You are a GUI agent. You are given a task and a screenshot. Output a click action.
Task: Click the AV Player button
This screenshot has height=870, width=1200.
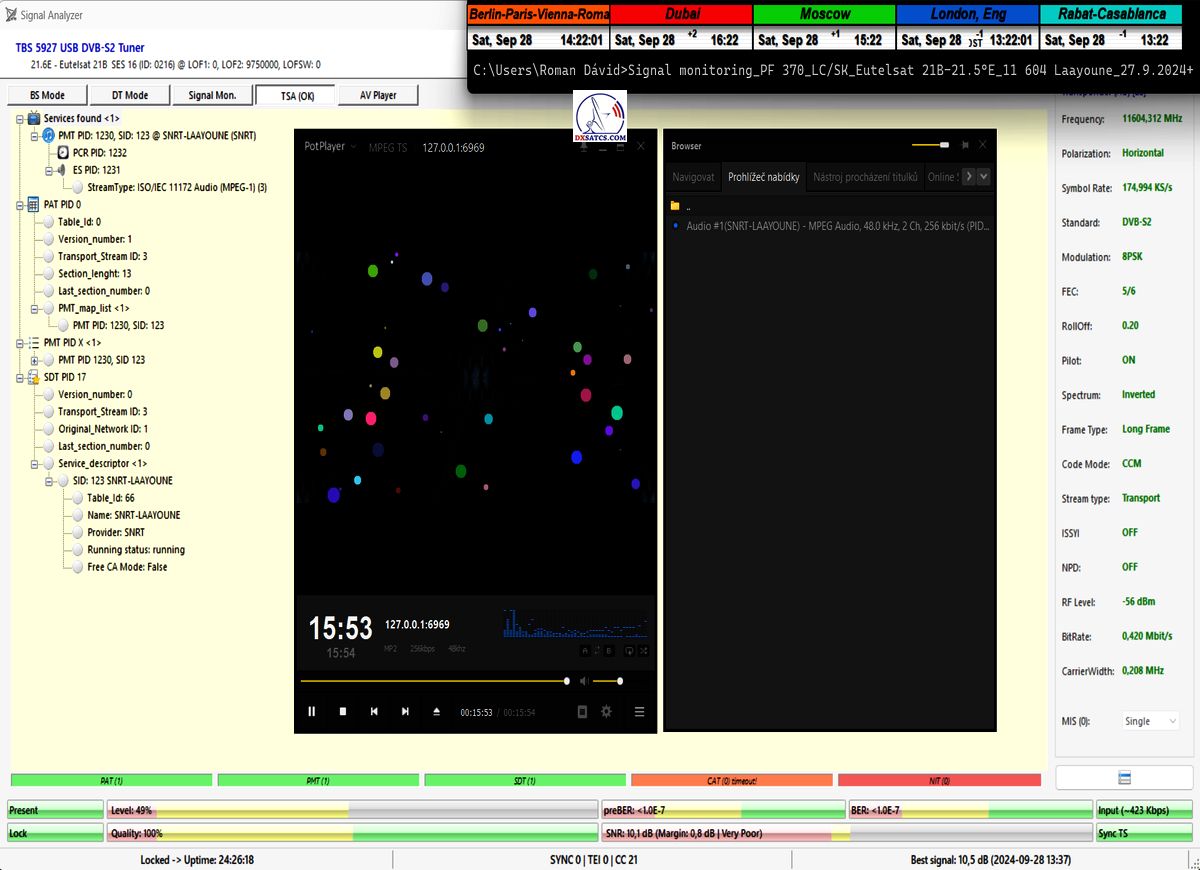[376, 95]
